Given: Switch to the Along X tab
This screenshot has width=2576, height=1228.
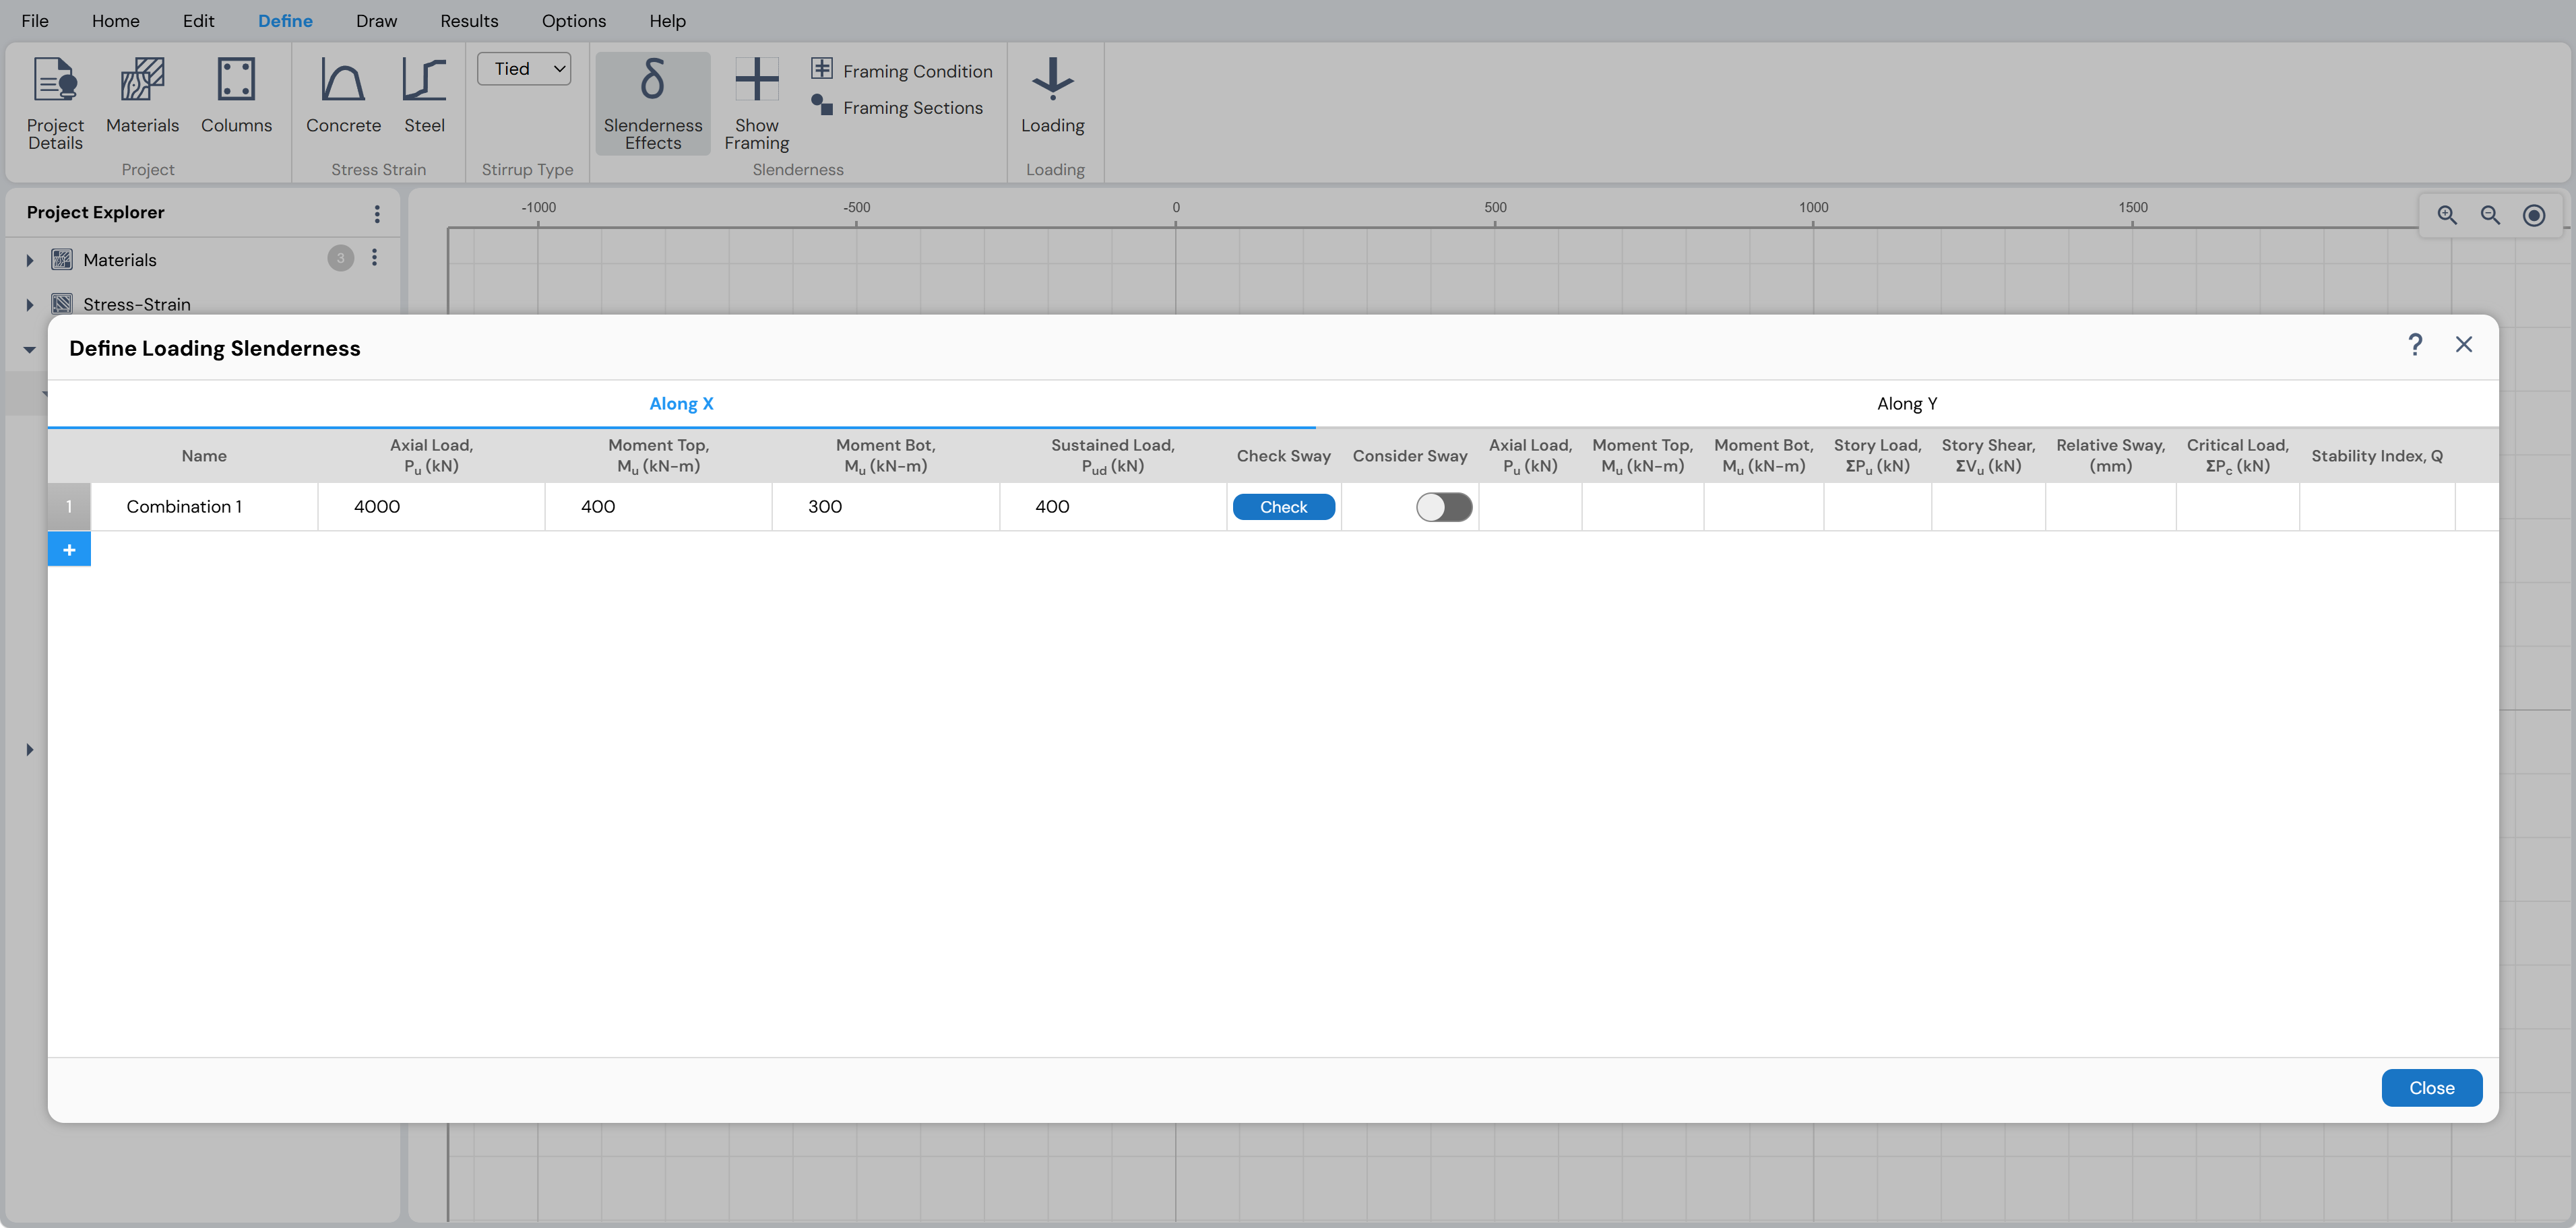Looking at the screenshot, I should [681, 404].
